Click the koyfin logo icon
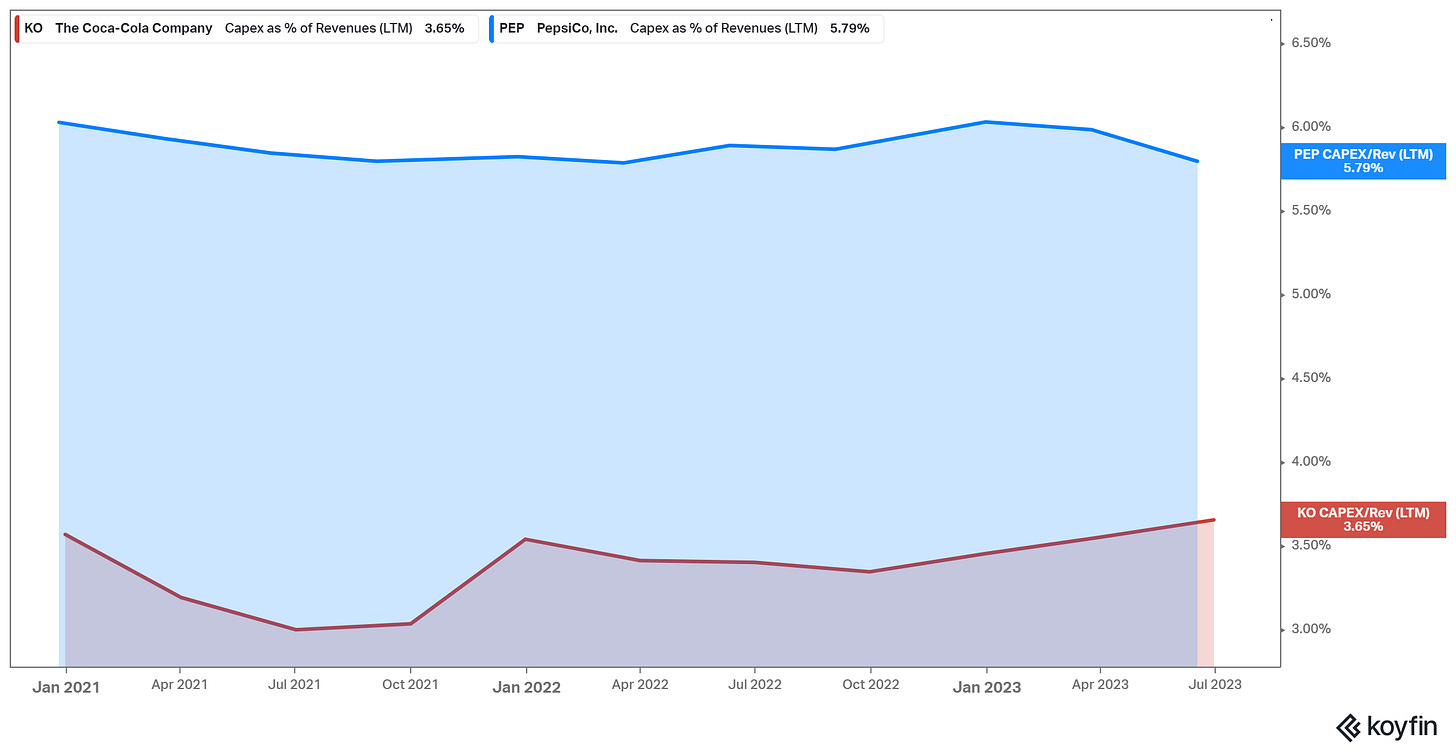Screen dimensions: 1456x752 (1348, 726)
